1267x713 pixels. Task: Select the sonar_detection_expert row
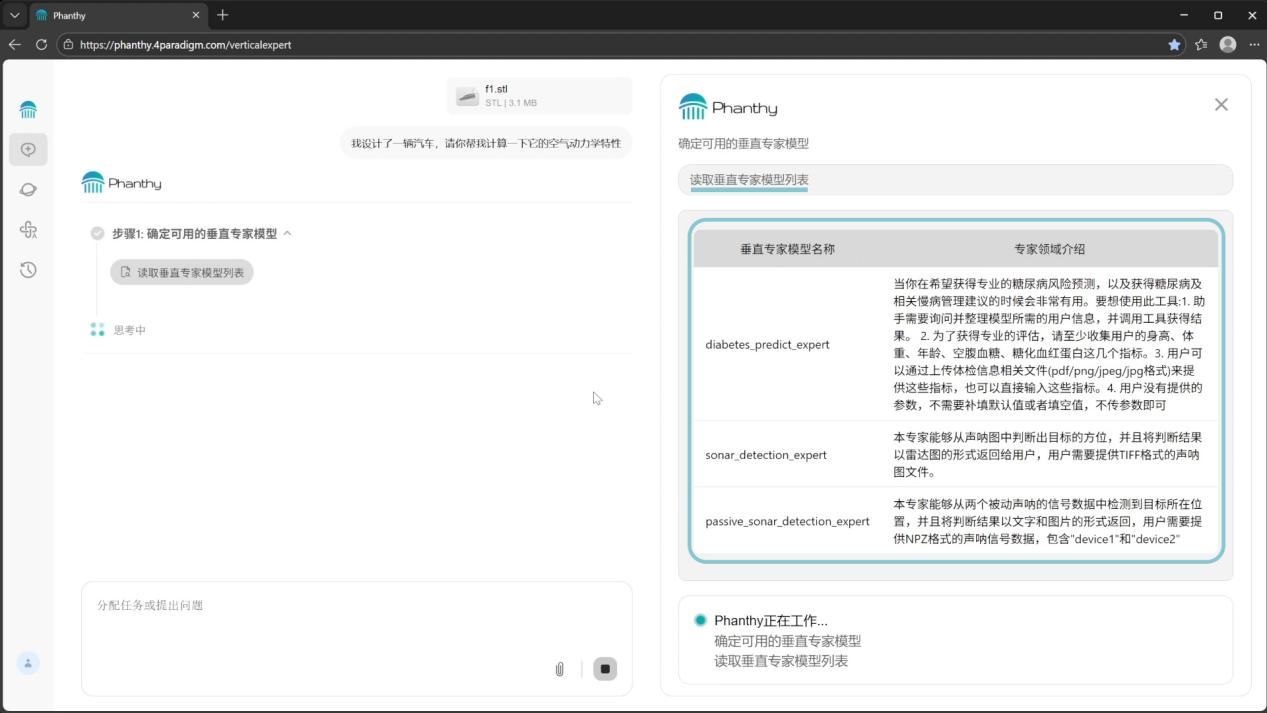(x=766, y=454)
